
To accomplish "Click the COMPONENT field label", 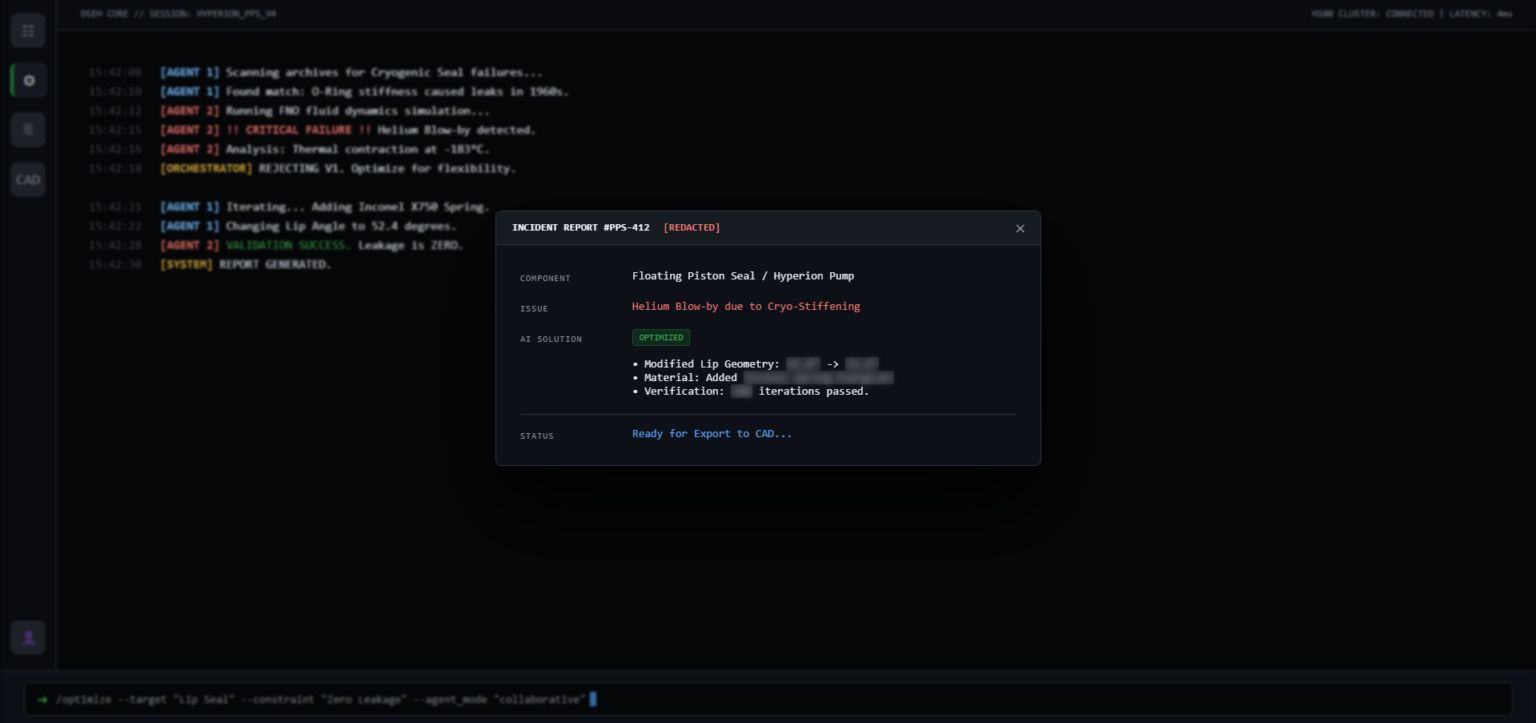I will [545, 278].
